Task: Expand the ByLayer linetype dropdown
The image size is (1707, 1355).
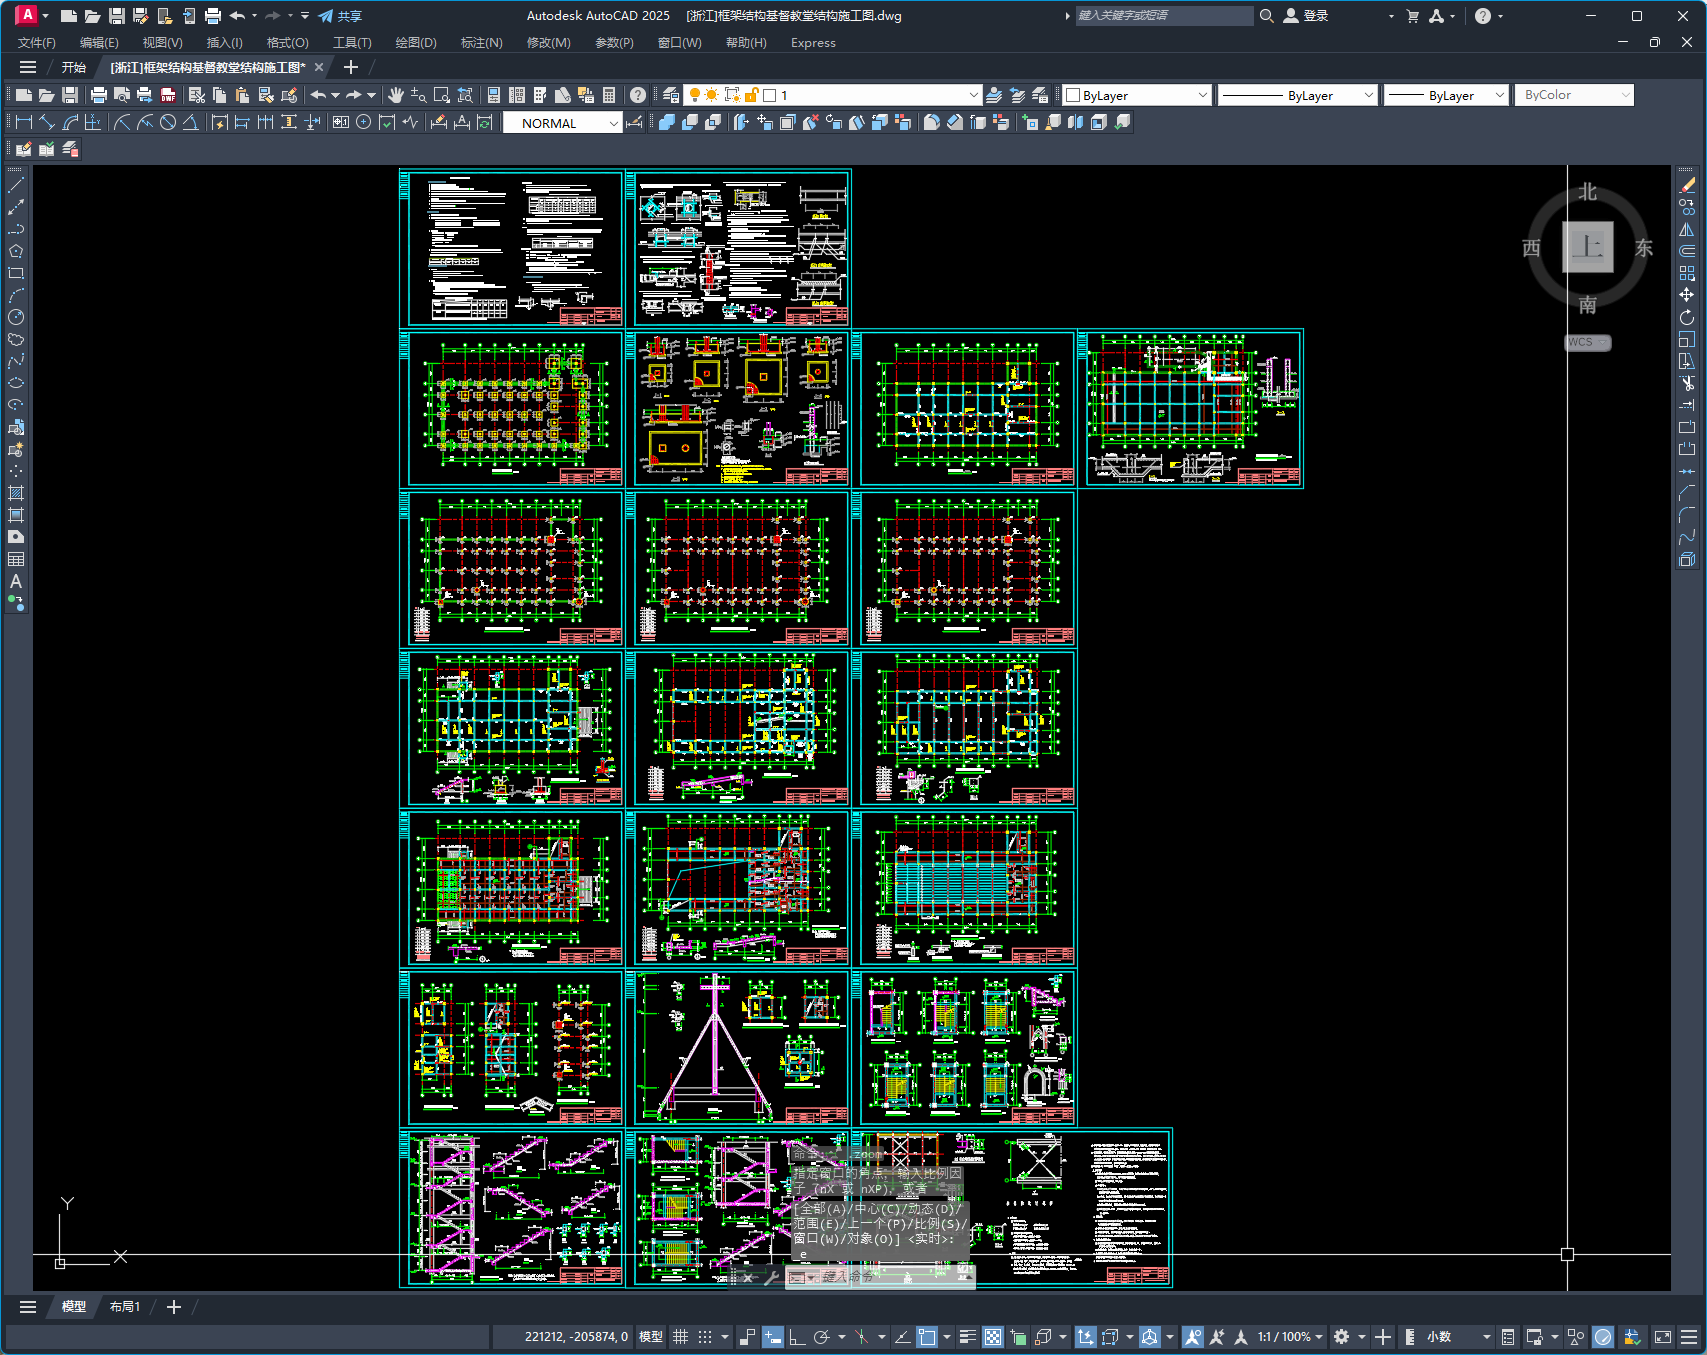Action: [x=1368, y=95]
